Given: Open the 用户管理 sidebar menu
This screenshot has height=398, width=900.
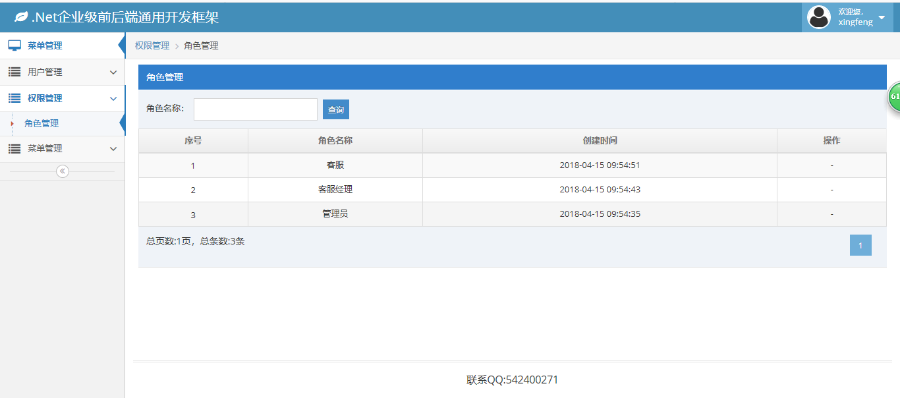Looking at the screenshot, I should [x=63, y=72].
